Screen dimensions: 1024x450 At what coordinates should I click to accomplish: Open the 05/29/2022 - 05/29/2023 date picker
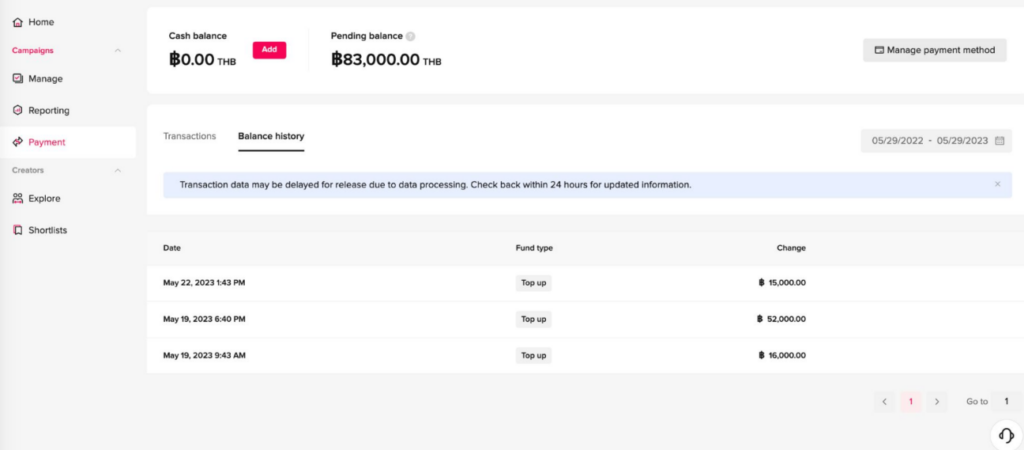coord(936,140)
